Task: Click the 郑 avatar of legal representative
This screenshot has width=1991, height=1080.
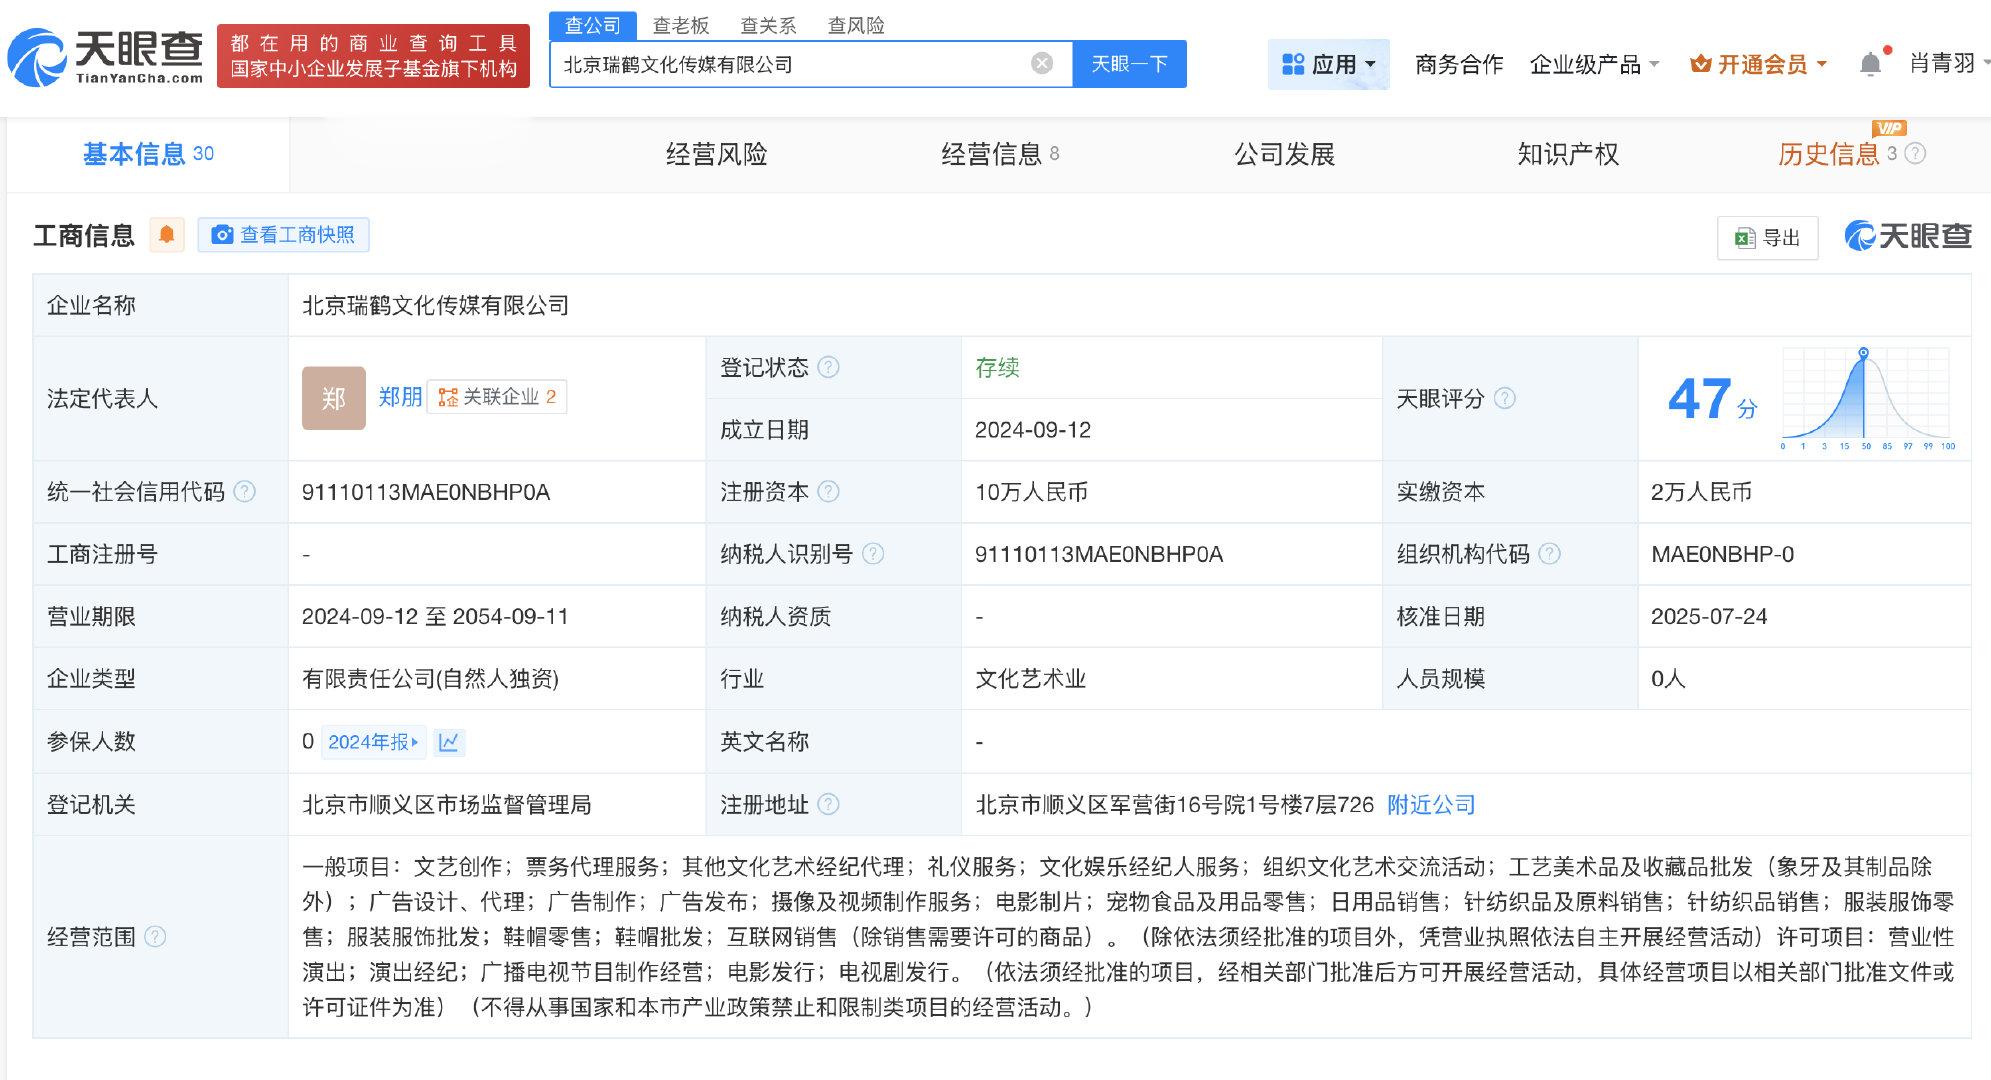Action: [334, 398]
